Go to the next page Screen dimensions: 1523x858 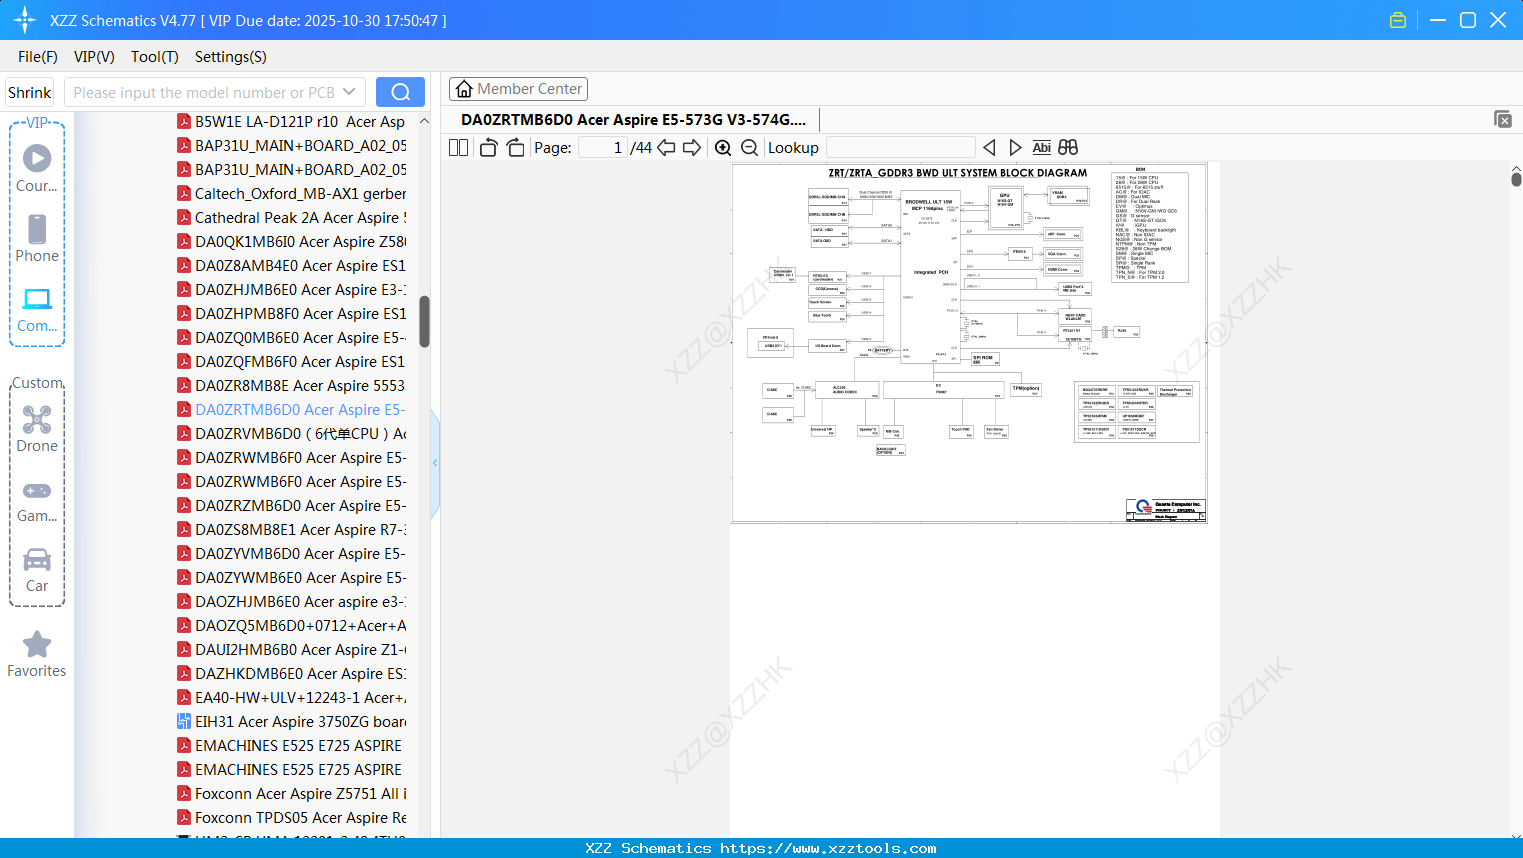tap(692, 148)
